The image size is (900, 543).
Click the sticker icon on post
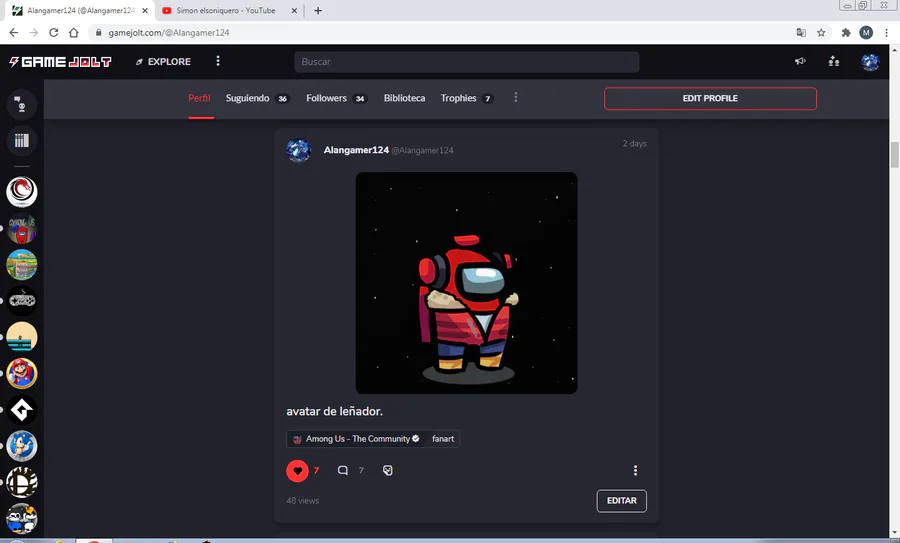coord(388,471)
